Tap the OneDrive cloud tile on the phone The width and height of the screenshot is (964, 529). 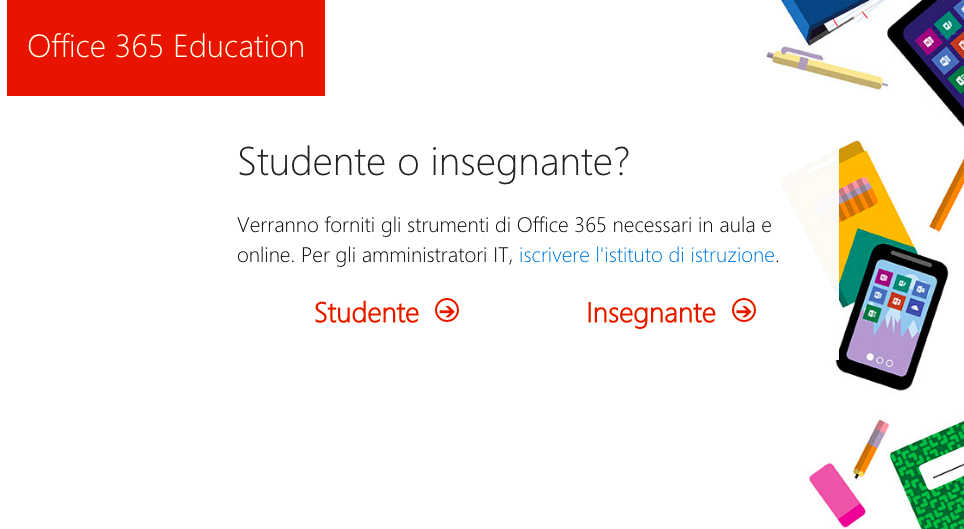tap(915, 308)
